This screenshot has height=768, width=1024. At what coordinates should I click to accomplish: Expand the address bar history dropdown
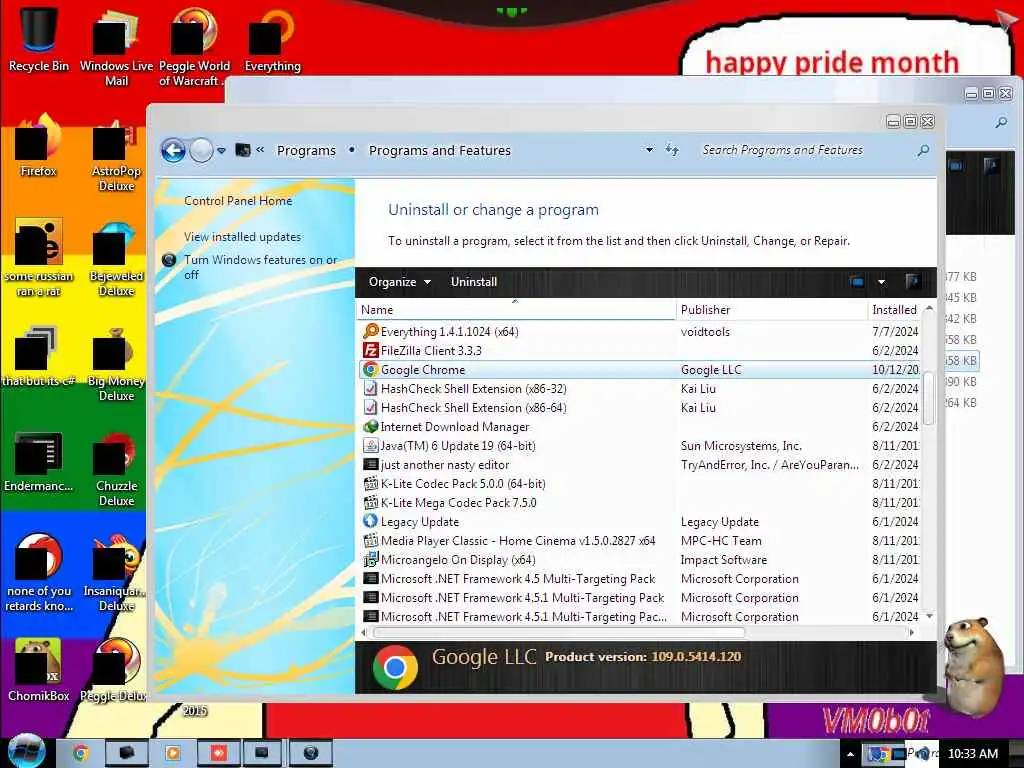pyautogui.click(x=649, y=150)
